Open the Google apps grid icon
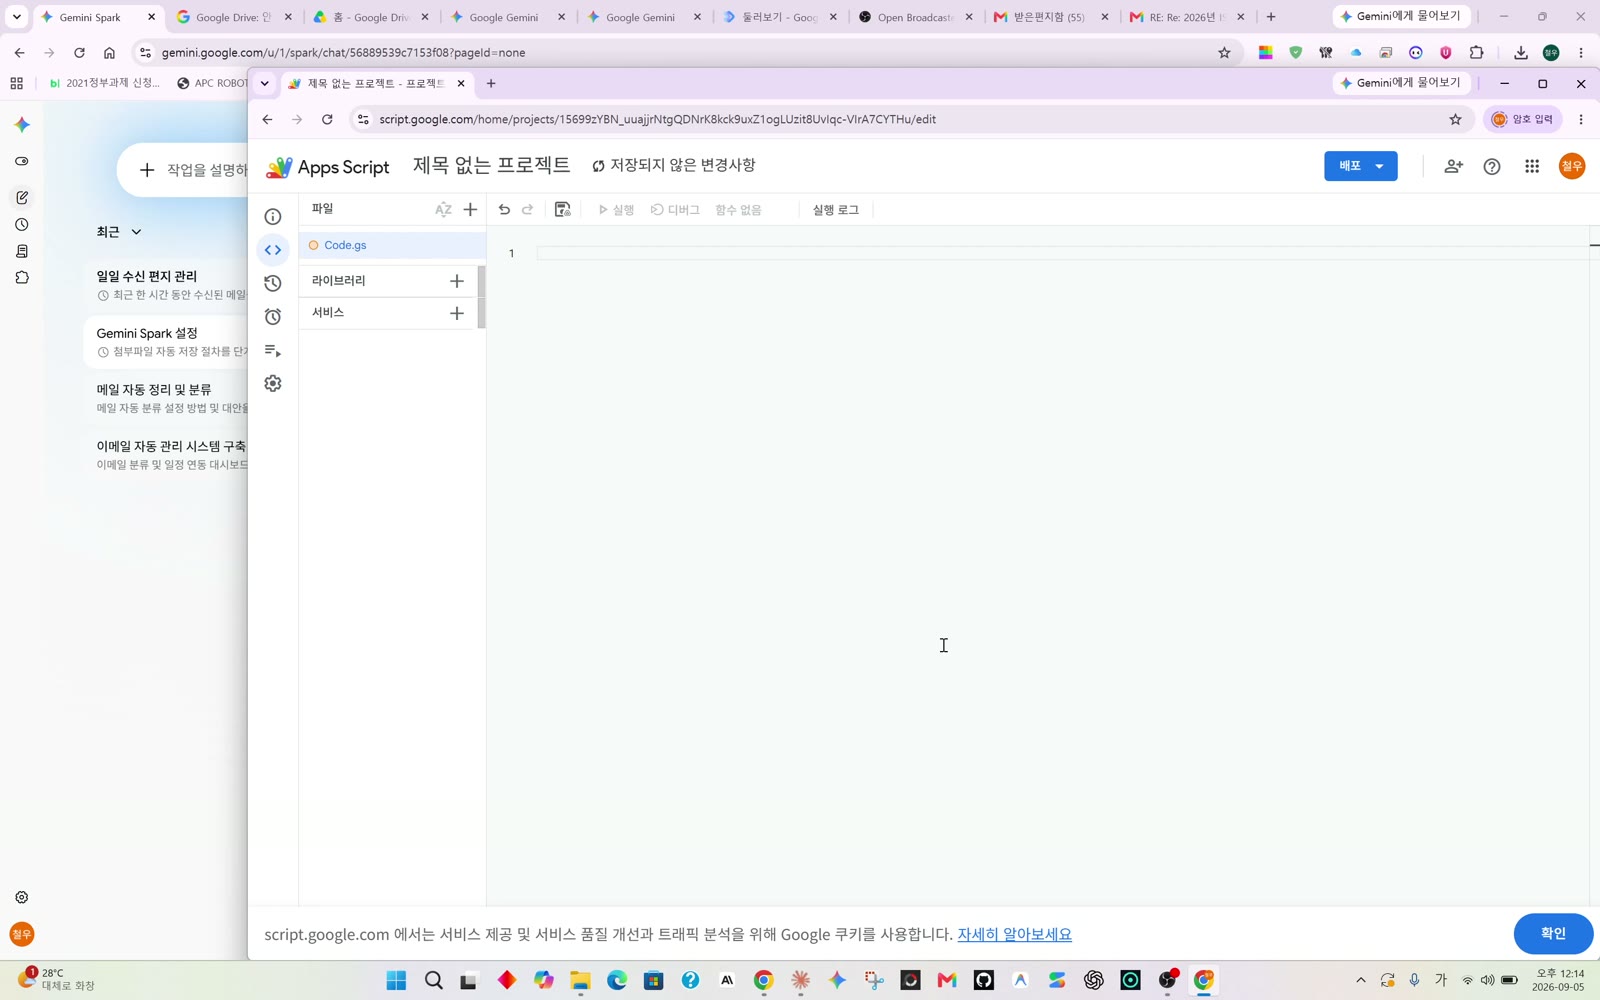The image size is (1600, 1000). tap(1532, 166)
